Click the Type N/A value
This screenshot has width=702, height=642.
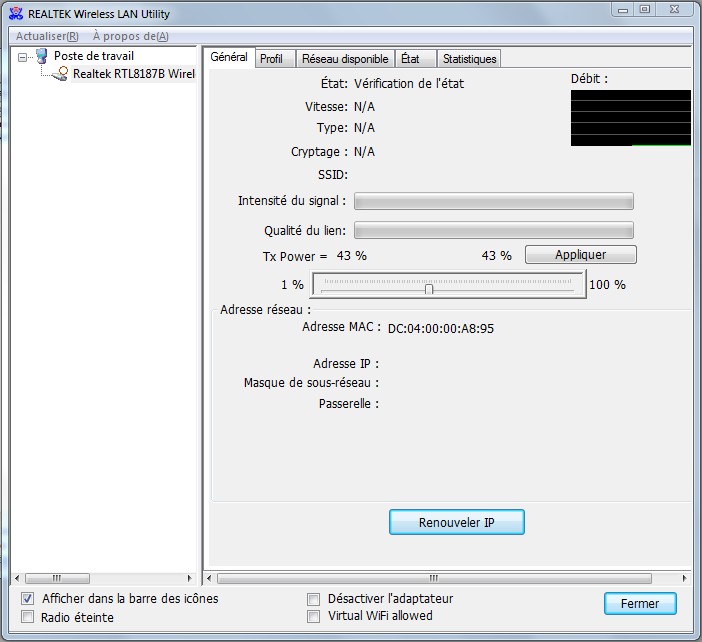(x=364, y=128)
